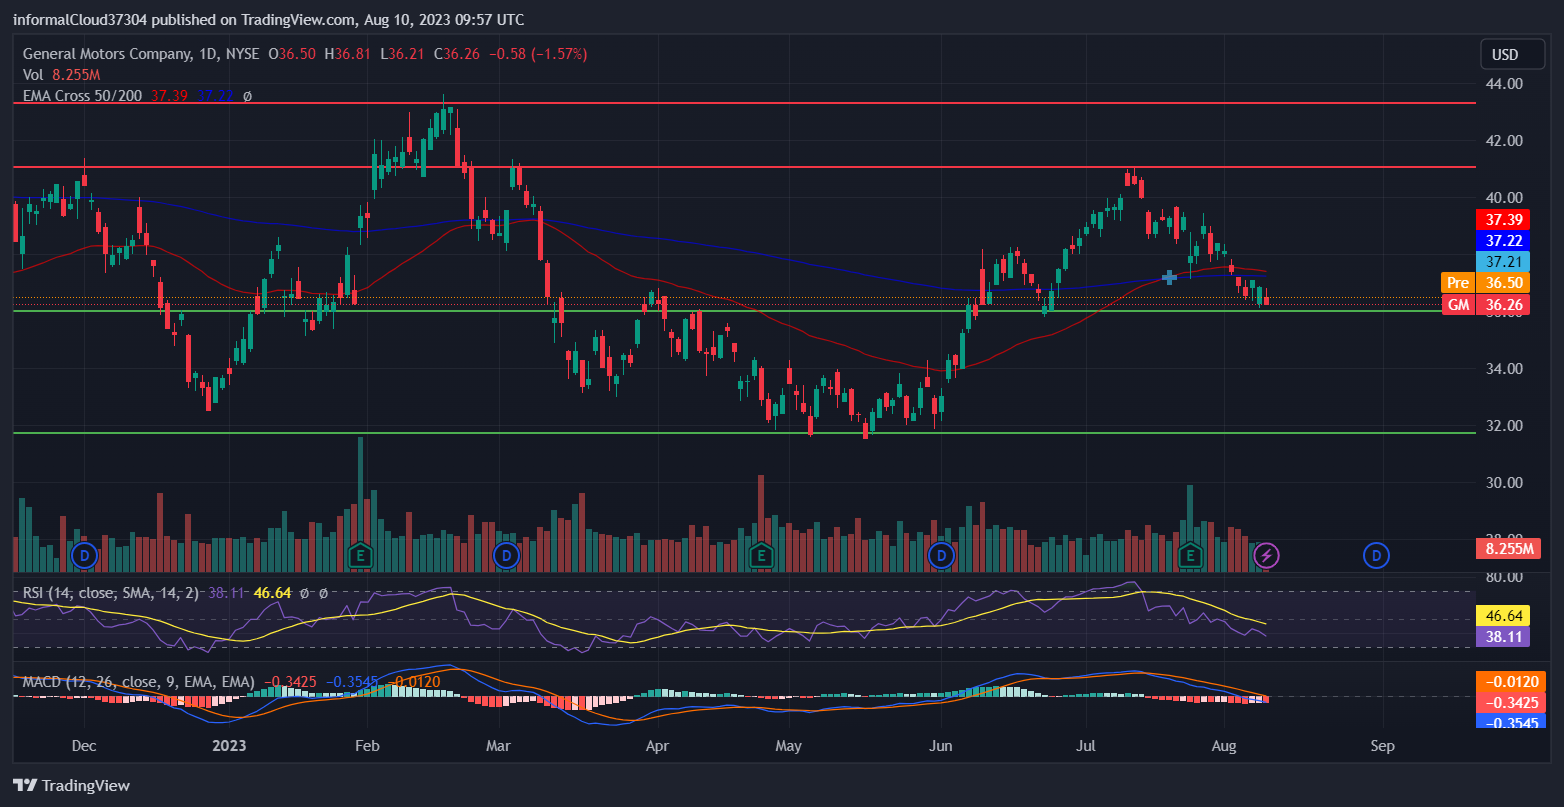
Task: Select the dividend marker near the Mar label
Action: pos(506,554)
